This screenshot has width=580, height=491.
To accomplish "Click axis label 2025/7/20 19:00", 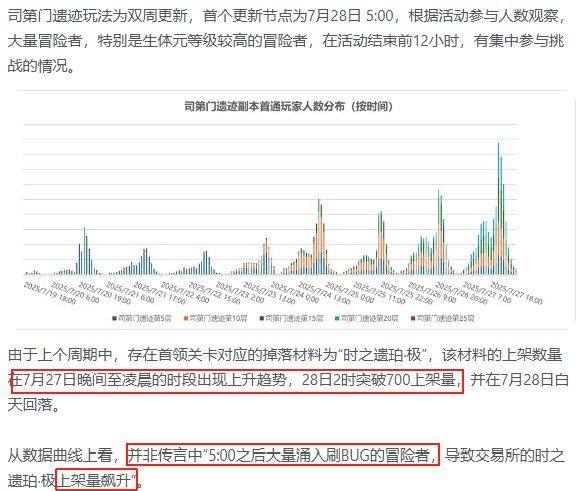I will (x=105, y=293).
